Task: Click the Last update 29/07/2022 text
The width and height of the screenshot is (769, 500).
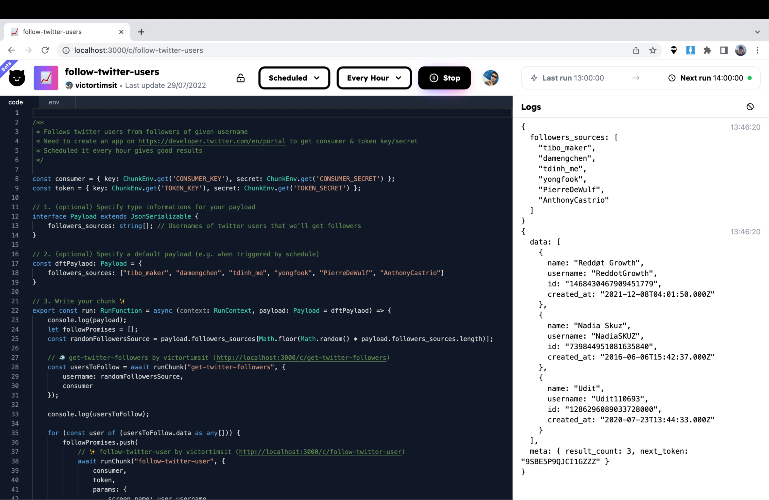Action: pyautogui.click(x=166, y=85)
